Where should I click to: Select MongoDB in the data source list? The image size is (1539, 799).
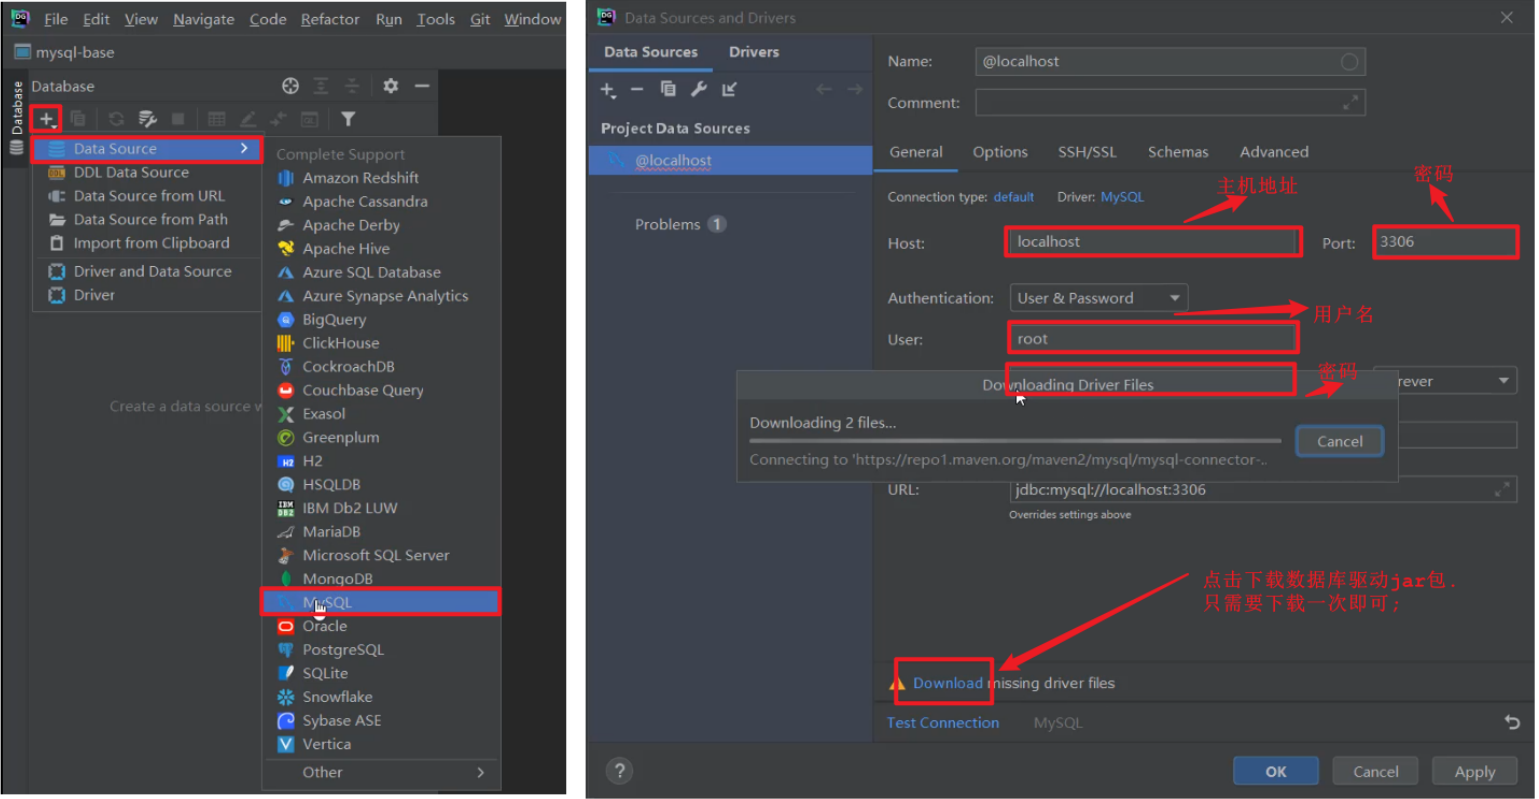(x=381, y=579)
